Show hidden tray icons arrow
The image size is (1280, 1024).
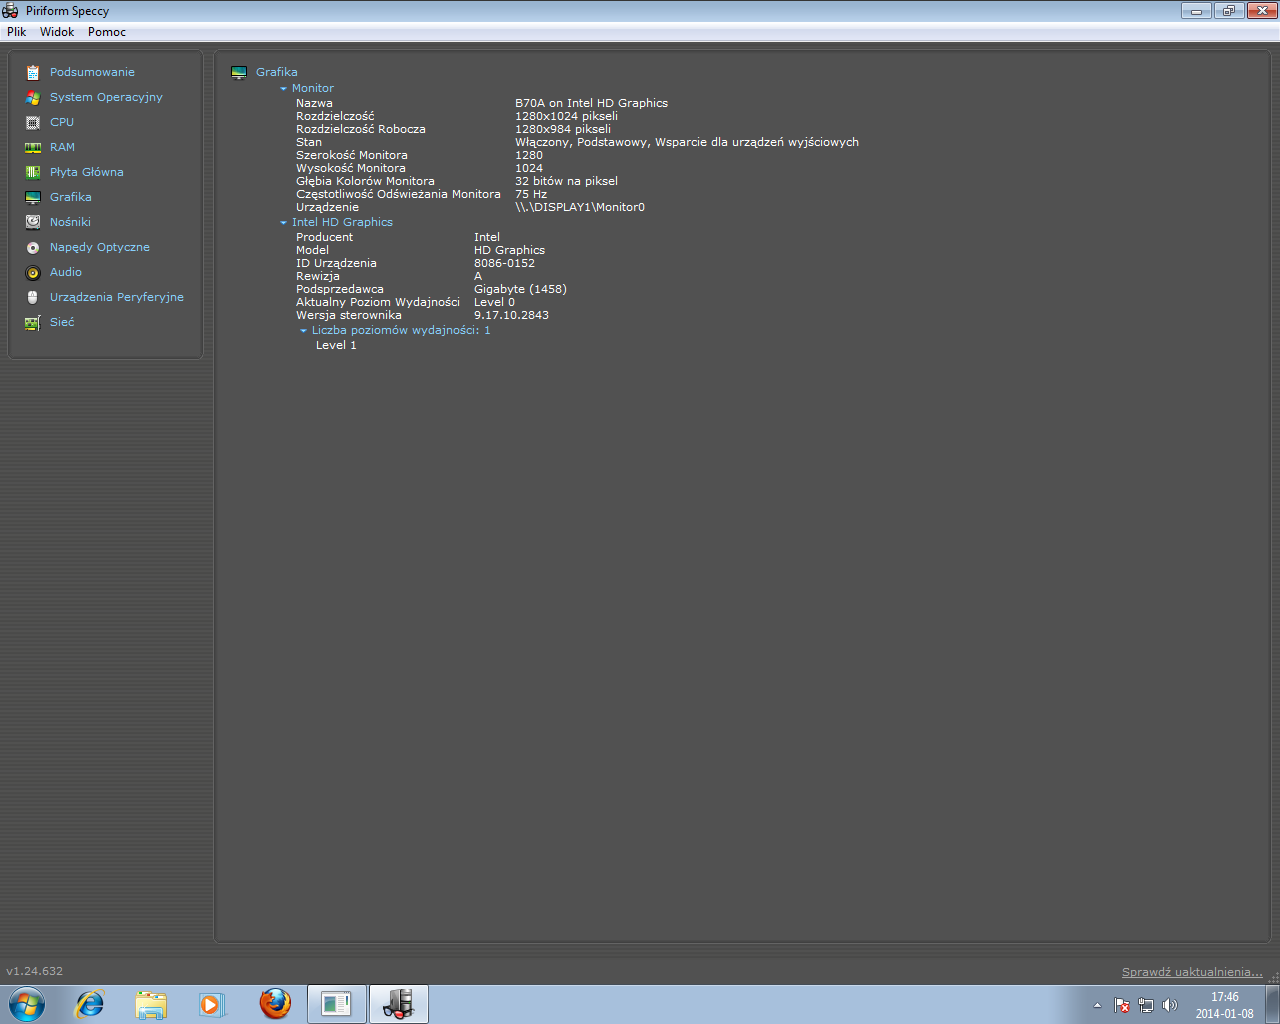pyautogui.click(x=1097, y=1005)
